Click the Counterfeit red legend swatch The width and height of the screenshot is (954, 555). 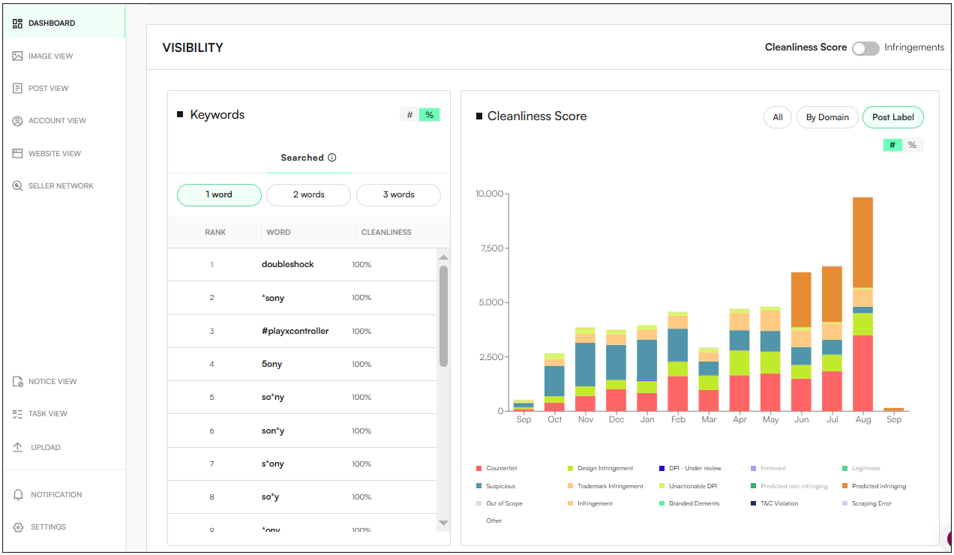(x=480, y=468)
